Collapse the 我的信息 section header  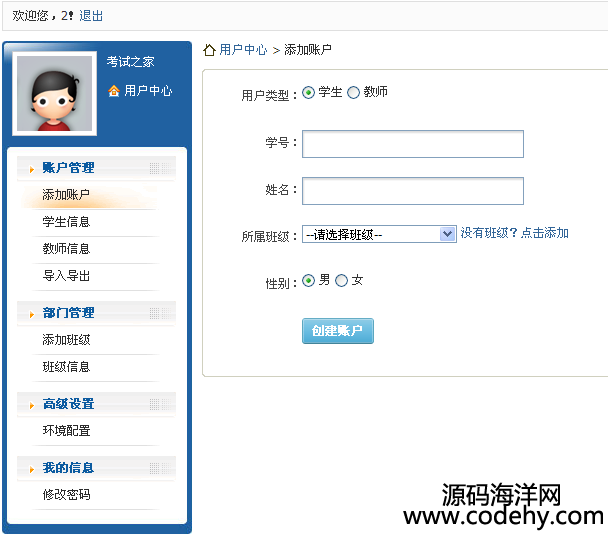[x=96, y=468]
